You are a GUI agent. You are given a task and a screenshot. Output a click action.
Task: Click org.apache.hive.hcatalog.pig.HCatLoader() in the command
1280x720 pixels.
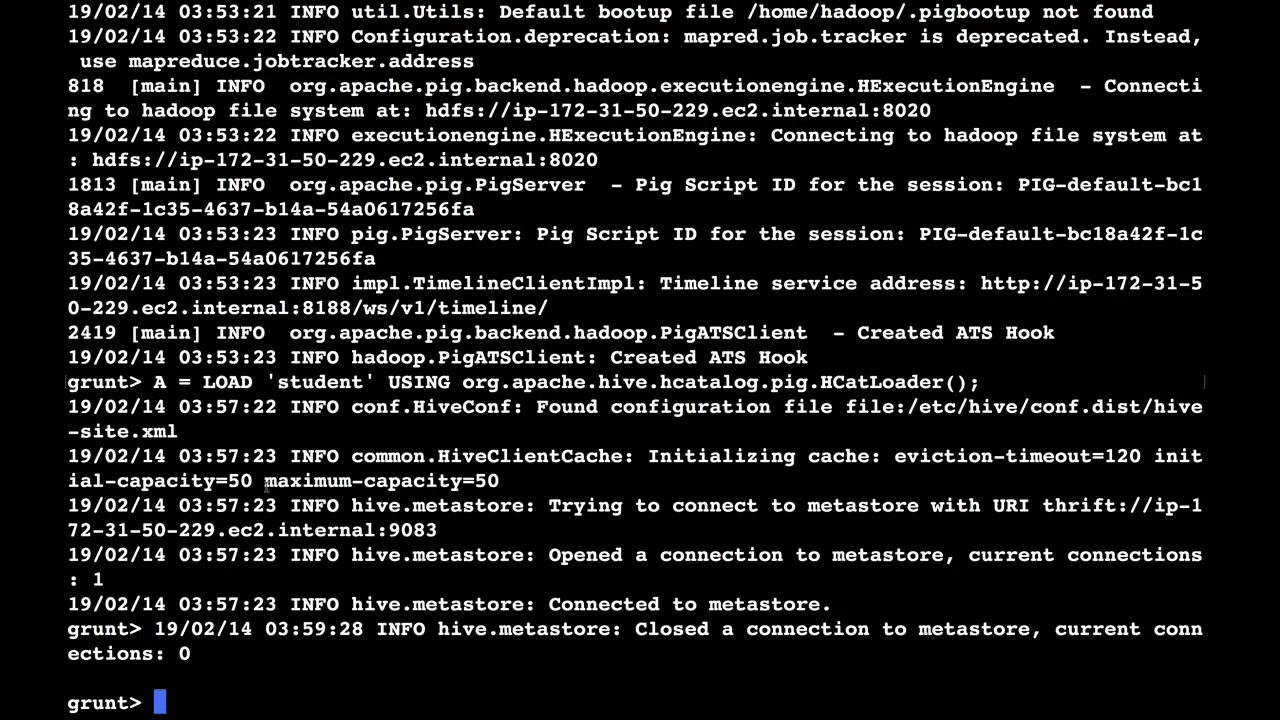[715, 382]
